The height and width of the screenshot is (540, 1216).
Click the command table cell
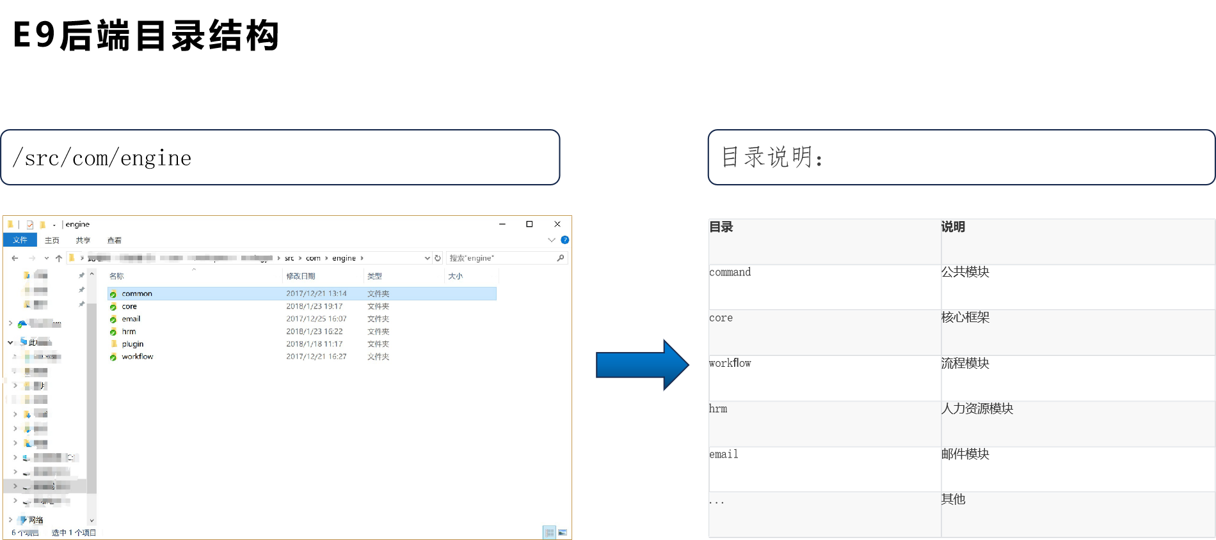824,287
